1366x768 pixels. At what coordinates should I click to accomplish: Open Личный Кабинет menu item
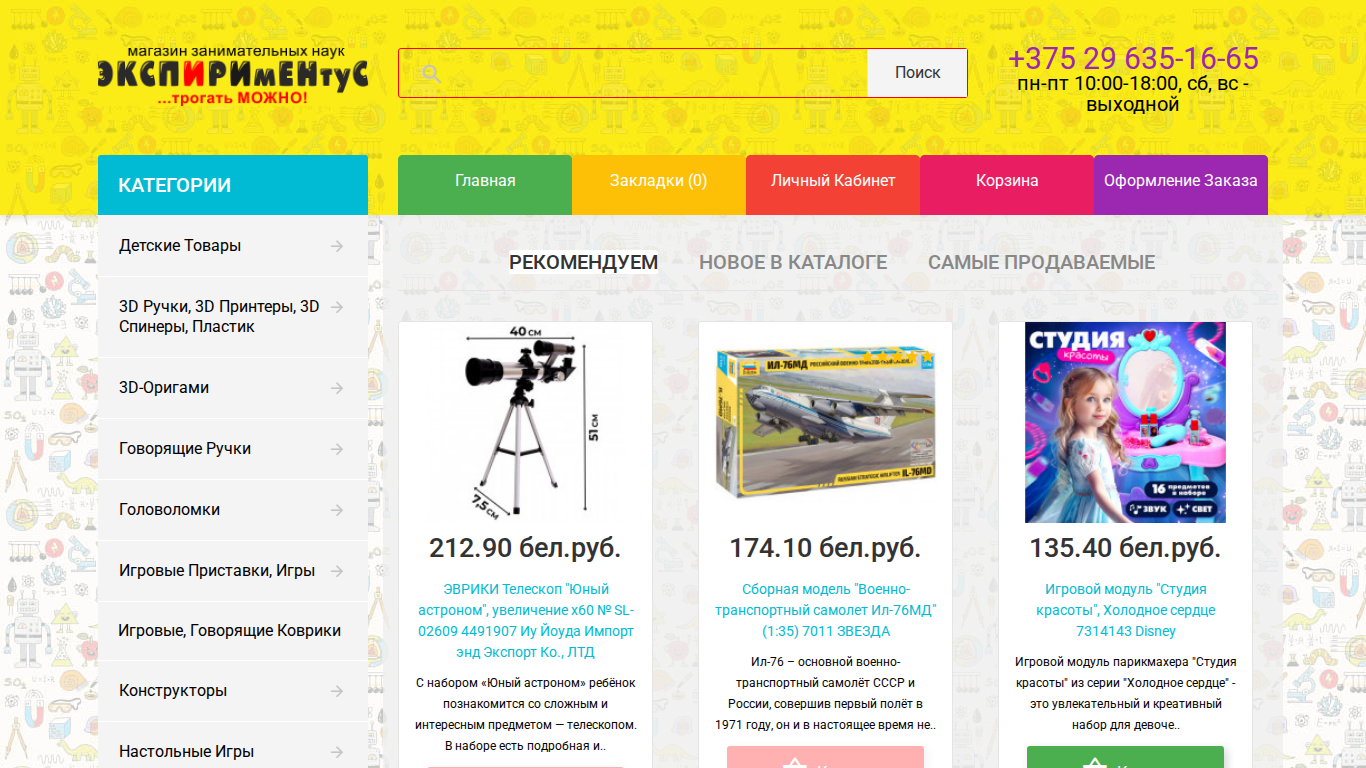[x=833, y=185]
